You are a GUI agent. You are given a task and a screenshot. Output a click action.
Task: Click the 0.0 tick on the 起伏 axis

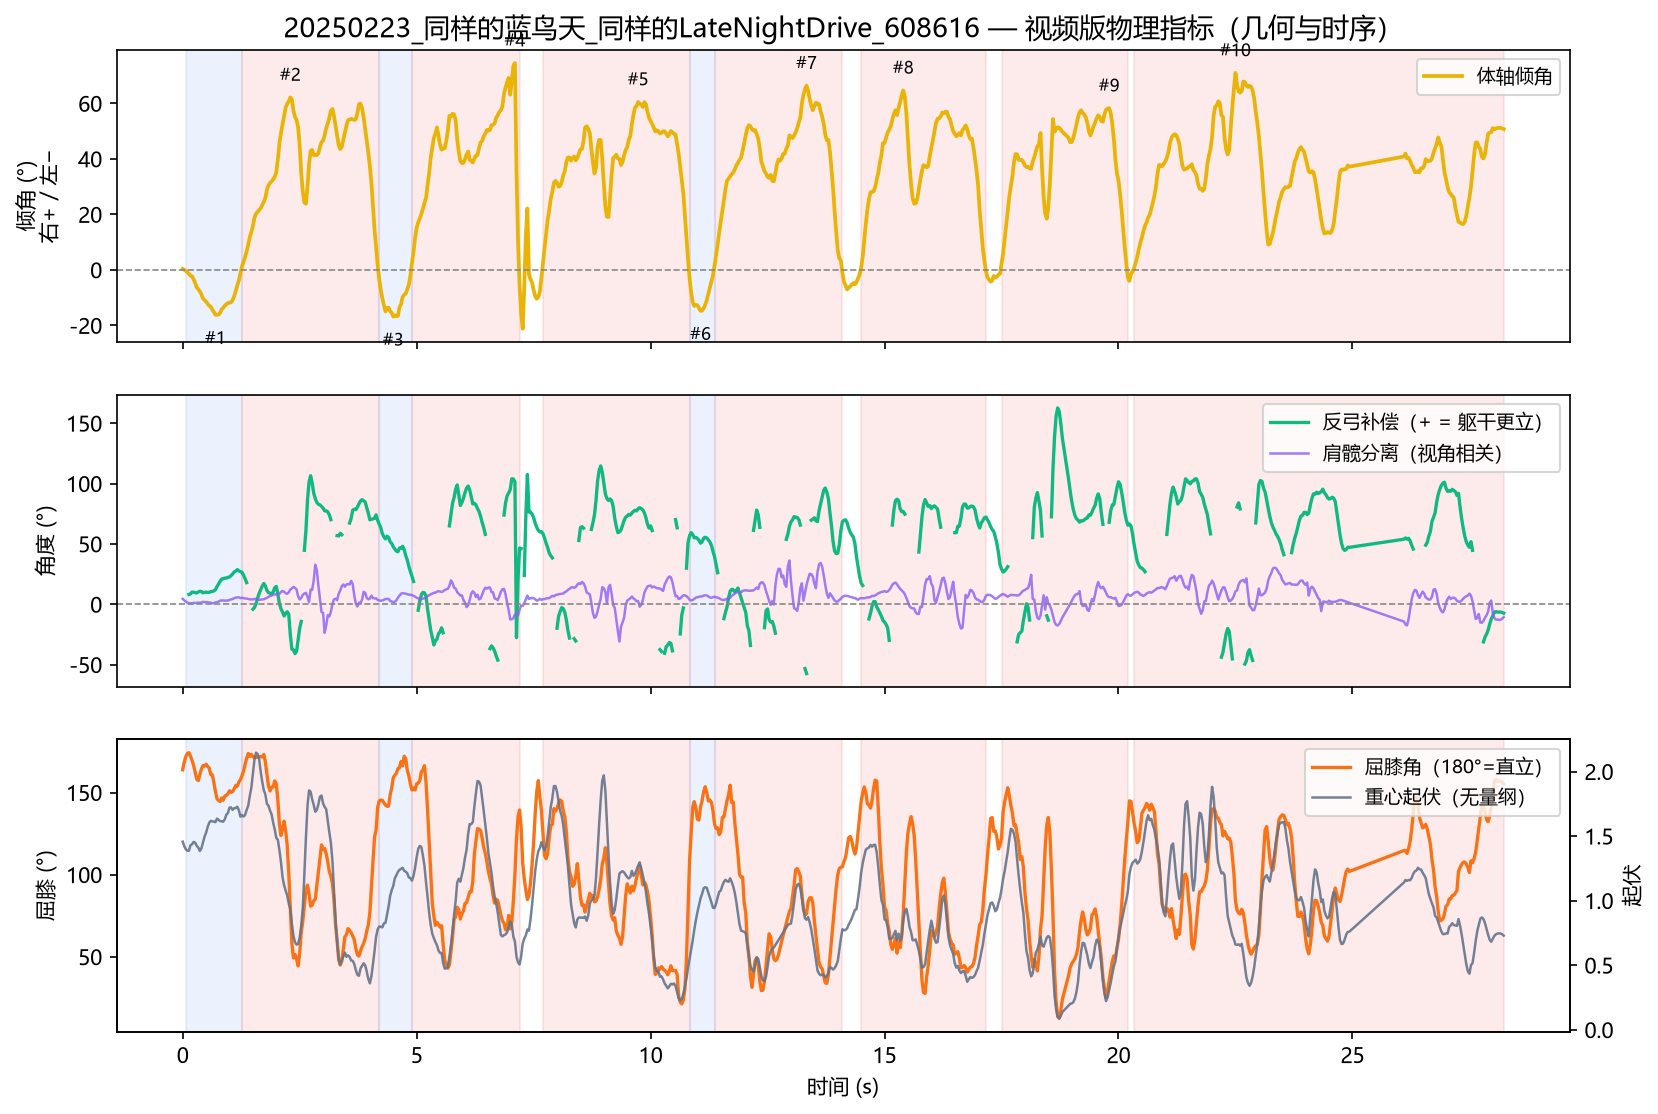pos(1599,1031)
